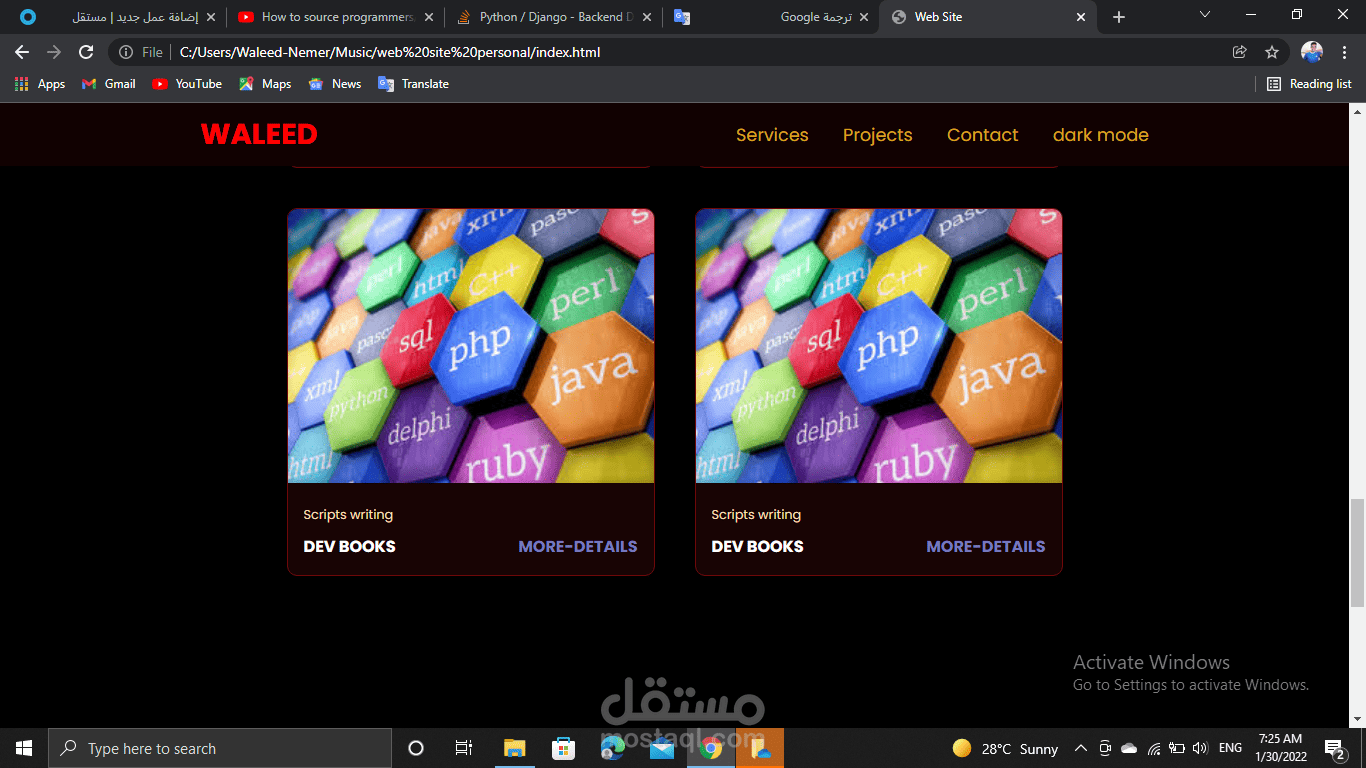Open the Windows Start menu
Screen dimensions: 1366x768
point(24,748)
